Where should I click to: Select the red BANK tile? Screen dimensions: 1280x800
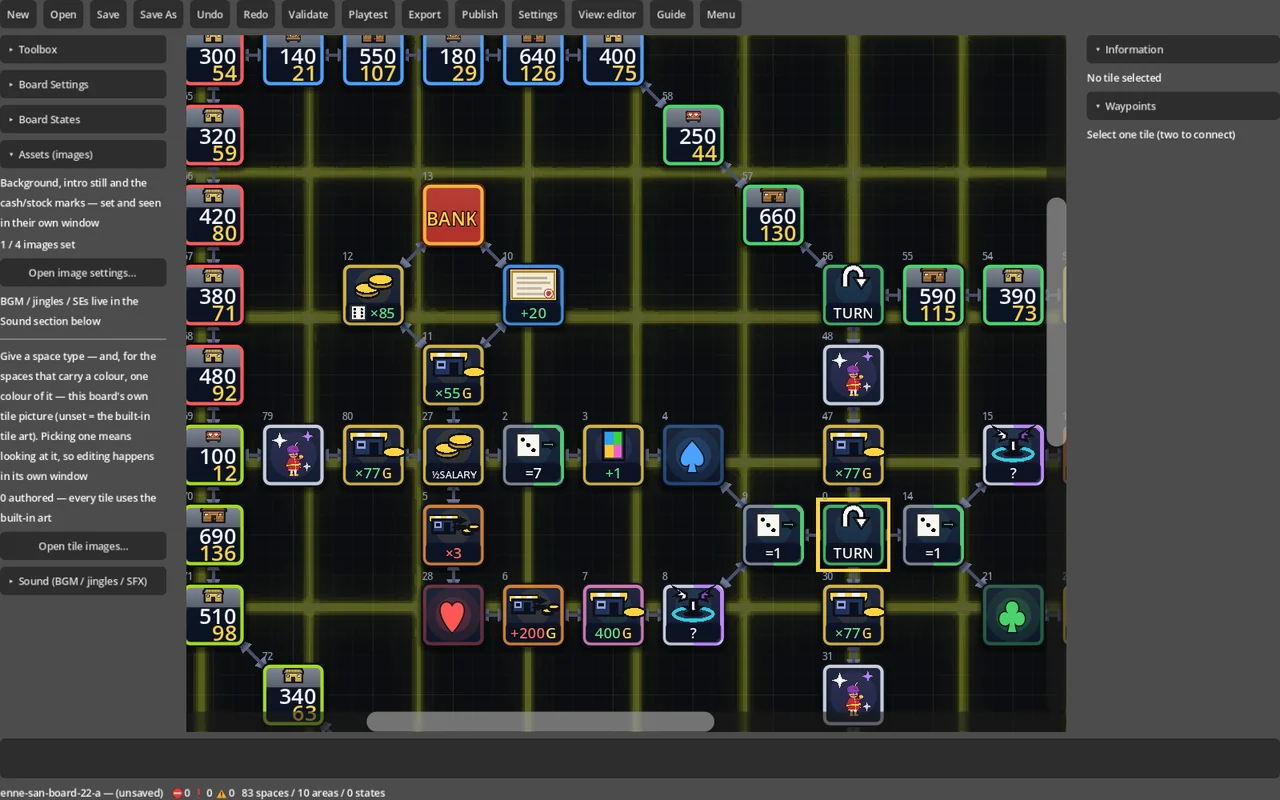[453, 215]
